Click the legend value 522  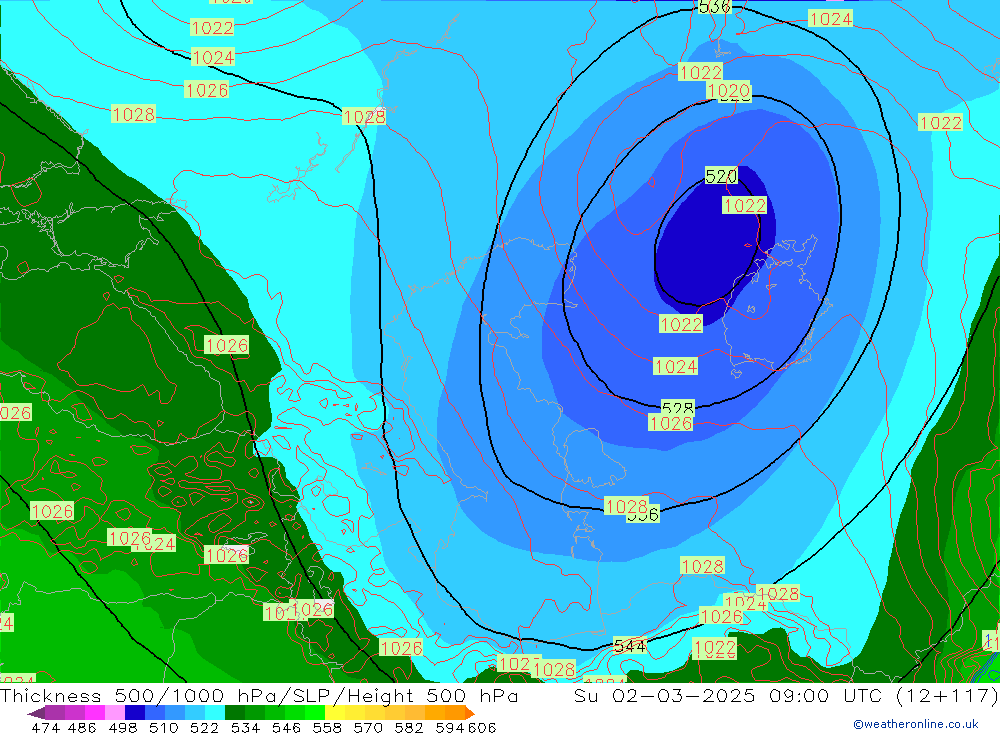pyautogui.click(x=204, y=727)
